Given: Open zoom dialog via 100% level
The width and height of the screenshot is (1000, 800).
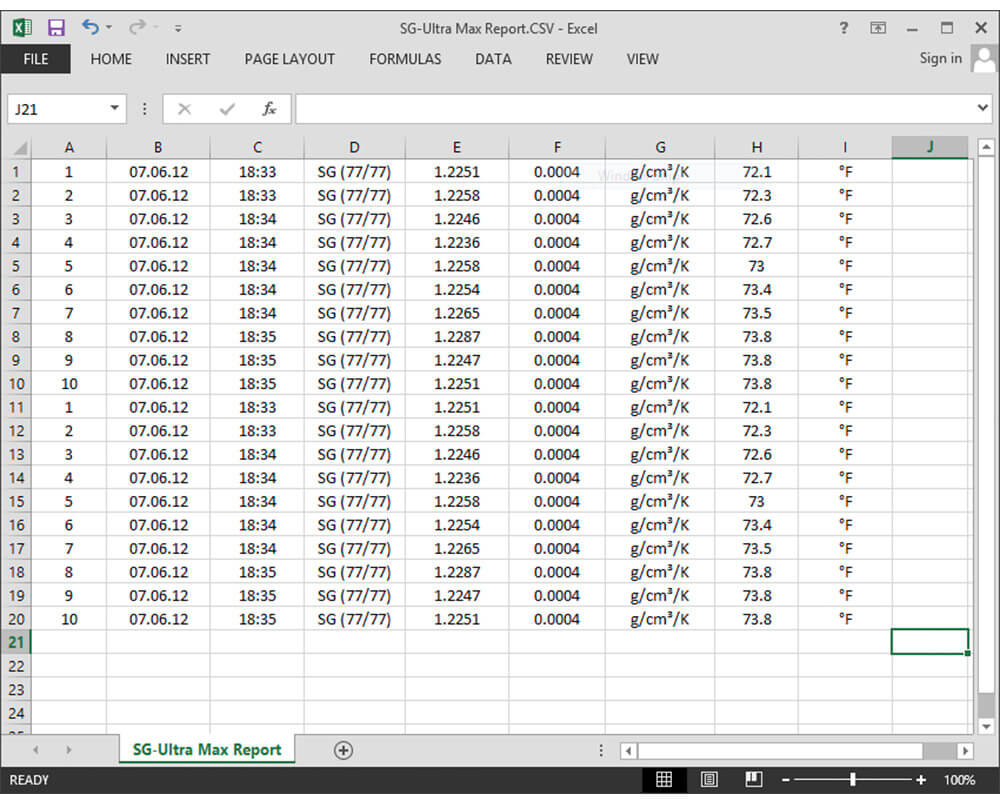Looking at the screenshot, I should click(959, 780).
